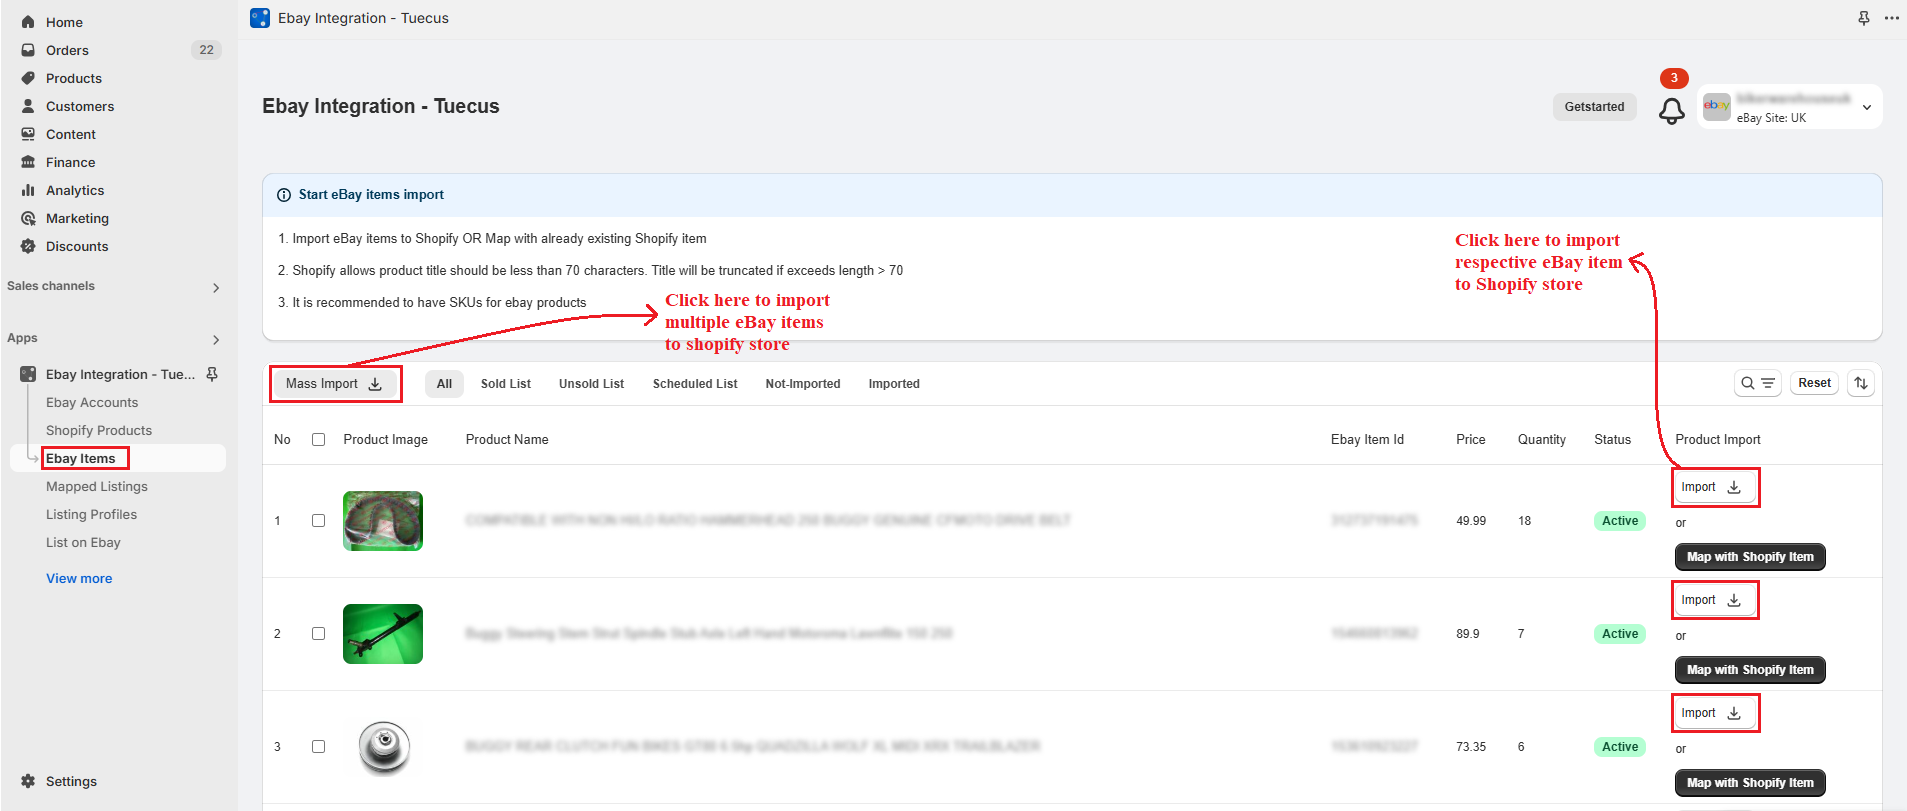Image resolution: width=1907 pixels, height=811 pixels.
Task: Map row 3 item with Shopify Item
Action: click(1750, 783)
